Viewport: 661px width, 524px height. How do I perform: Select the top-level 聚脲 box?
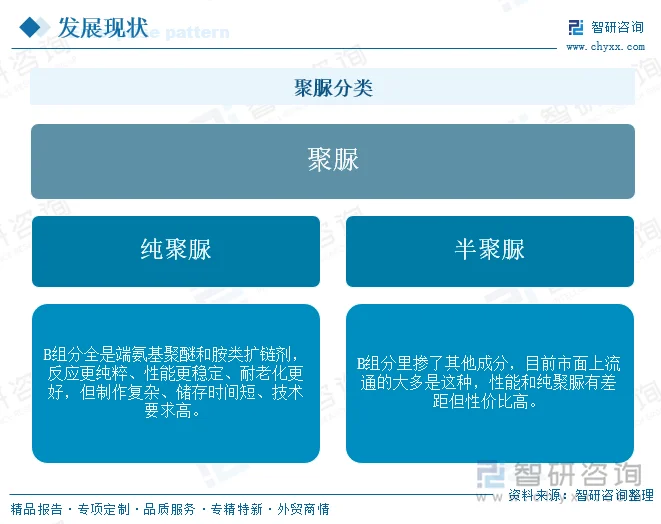pyautogui.click(x=333, y=161)
